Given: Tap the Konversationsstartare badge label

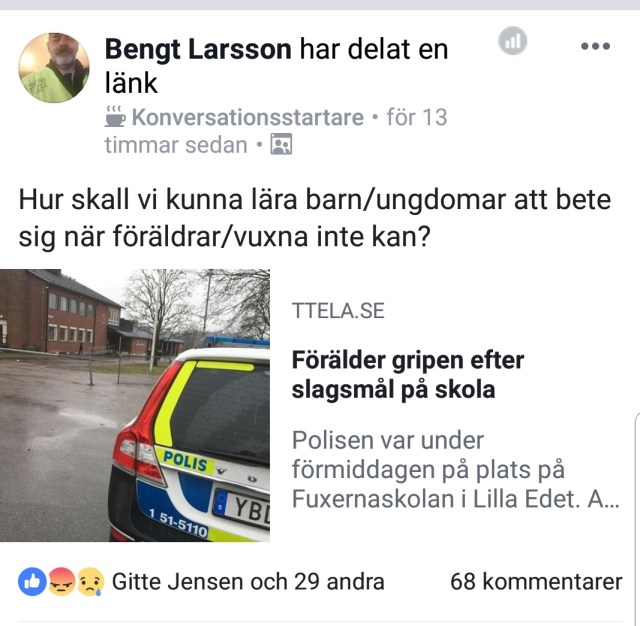Looking at the screenshot, I should click(x=247, y=117).
